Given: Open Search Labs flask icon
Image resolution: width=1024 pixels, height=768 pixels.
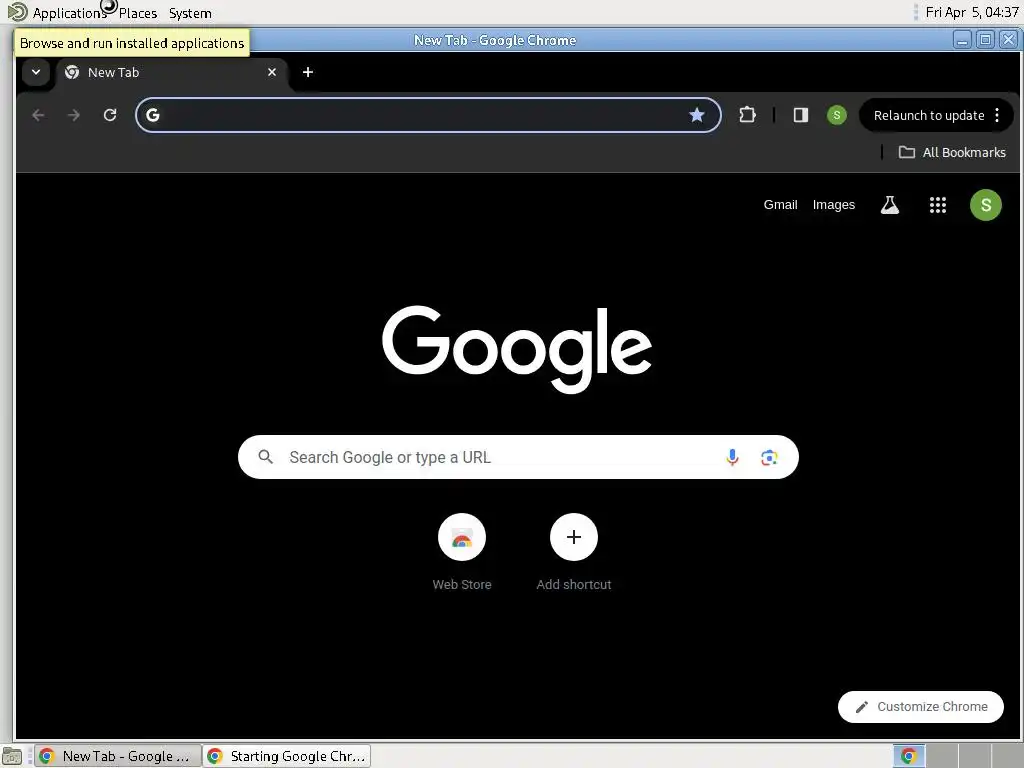Looking at the screenshot, I should pos(889,205).
